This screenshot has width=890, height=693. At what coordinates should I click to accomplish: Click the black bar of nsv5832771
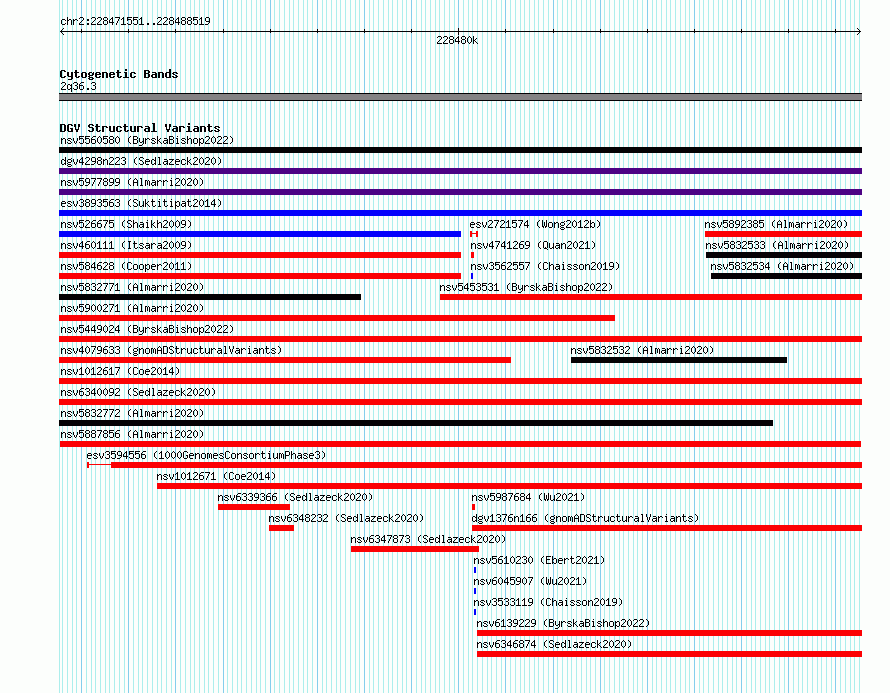(x=210, y=297)
